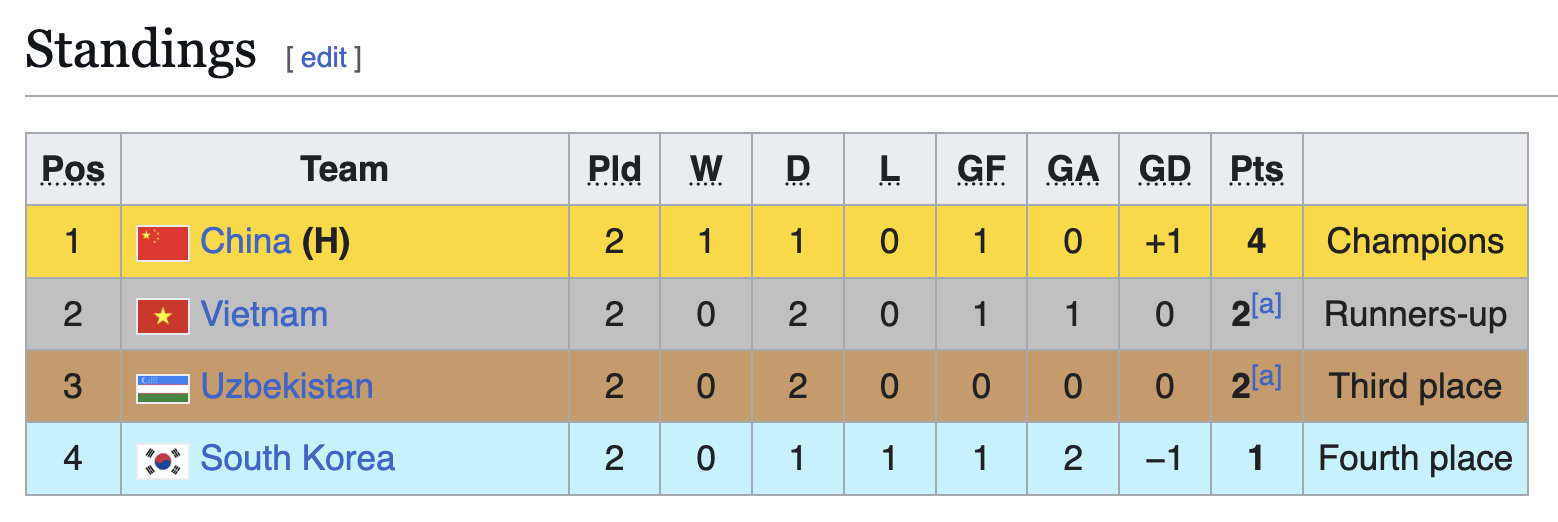Click the Uzbekistan flag icon
The height and width of the screenshot is (522, 1558).
click(x=162, y=387)
